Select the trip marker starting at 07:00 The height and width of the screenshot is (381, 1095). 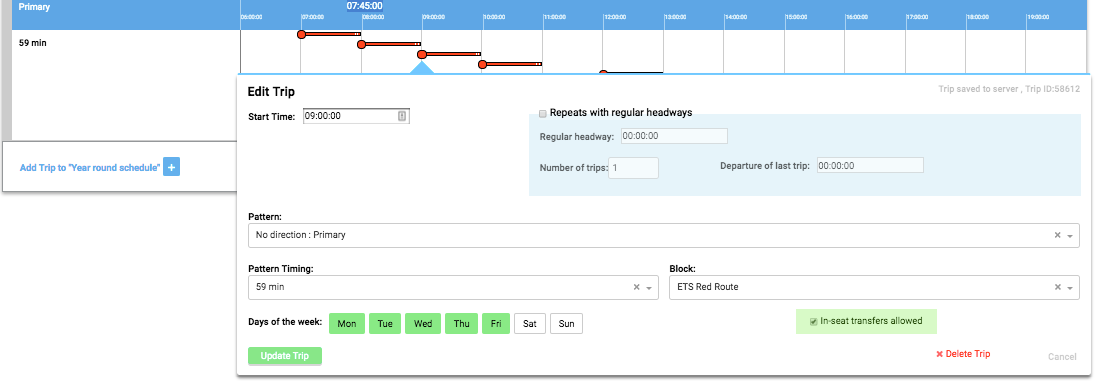pos(302,34)
